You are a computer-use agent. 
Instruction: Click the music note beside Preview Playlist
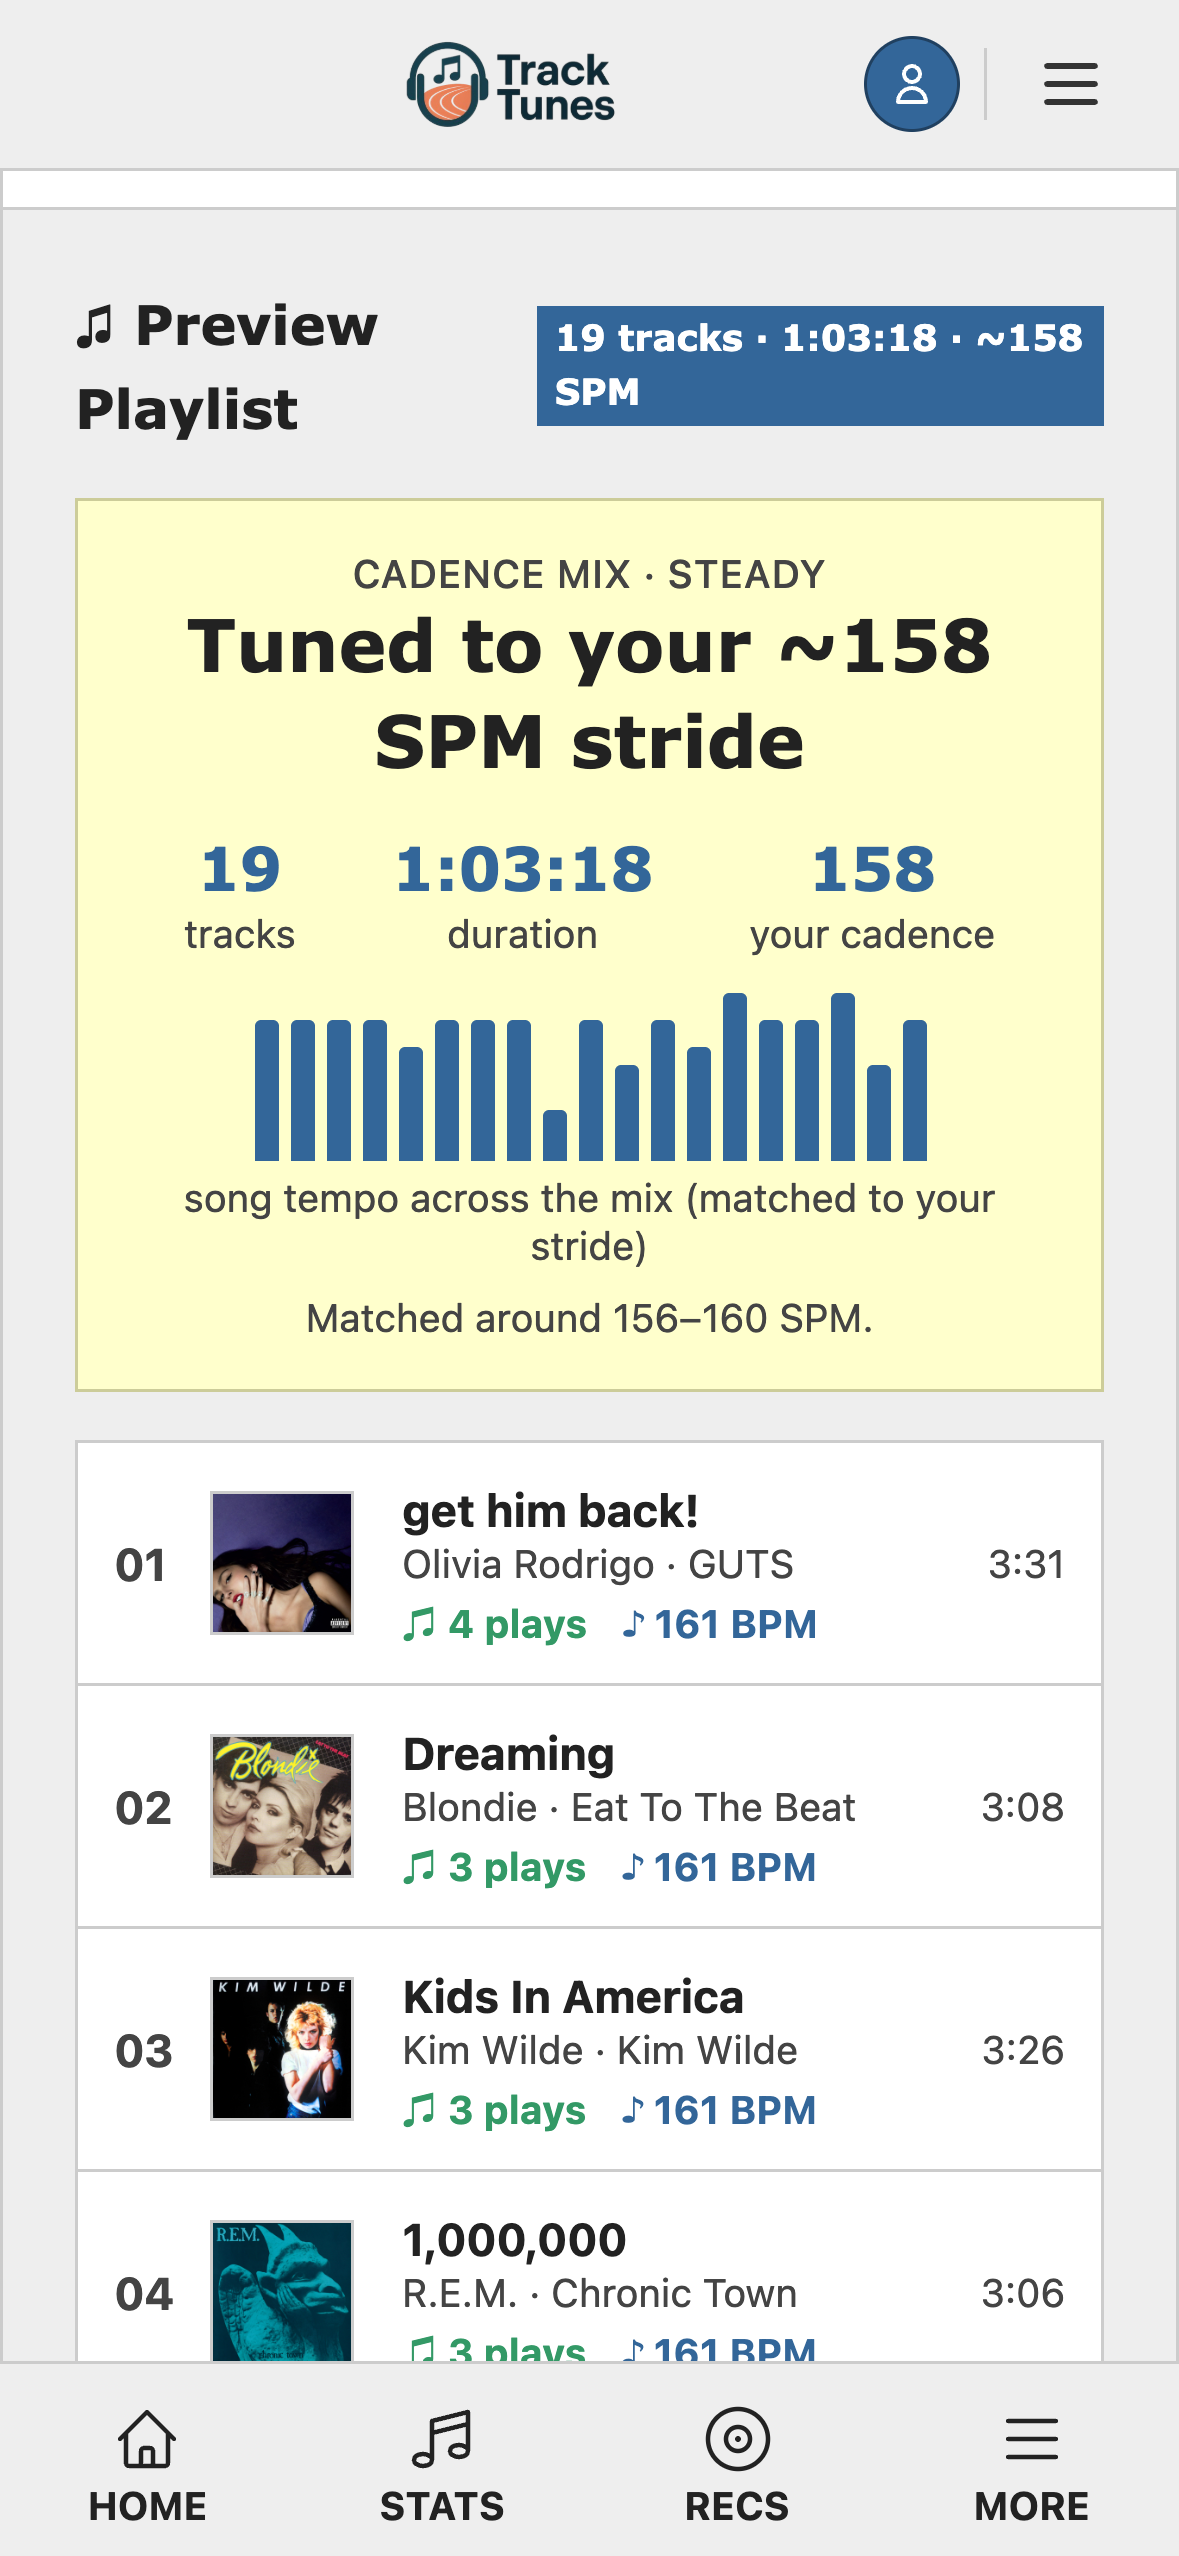pyautogui.click(x=95, y=327)
